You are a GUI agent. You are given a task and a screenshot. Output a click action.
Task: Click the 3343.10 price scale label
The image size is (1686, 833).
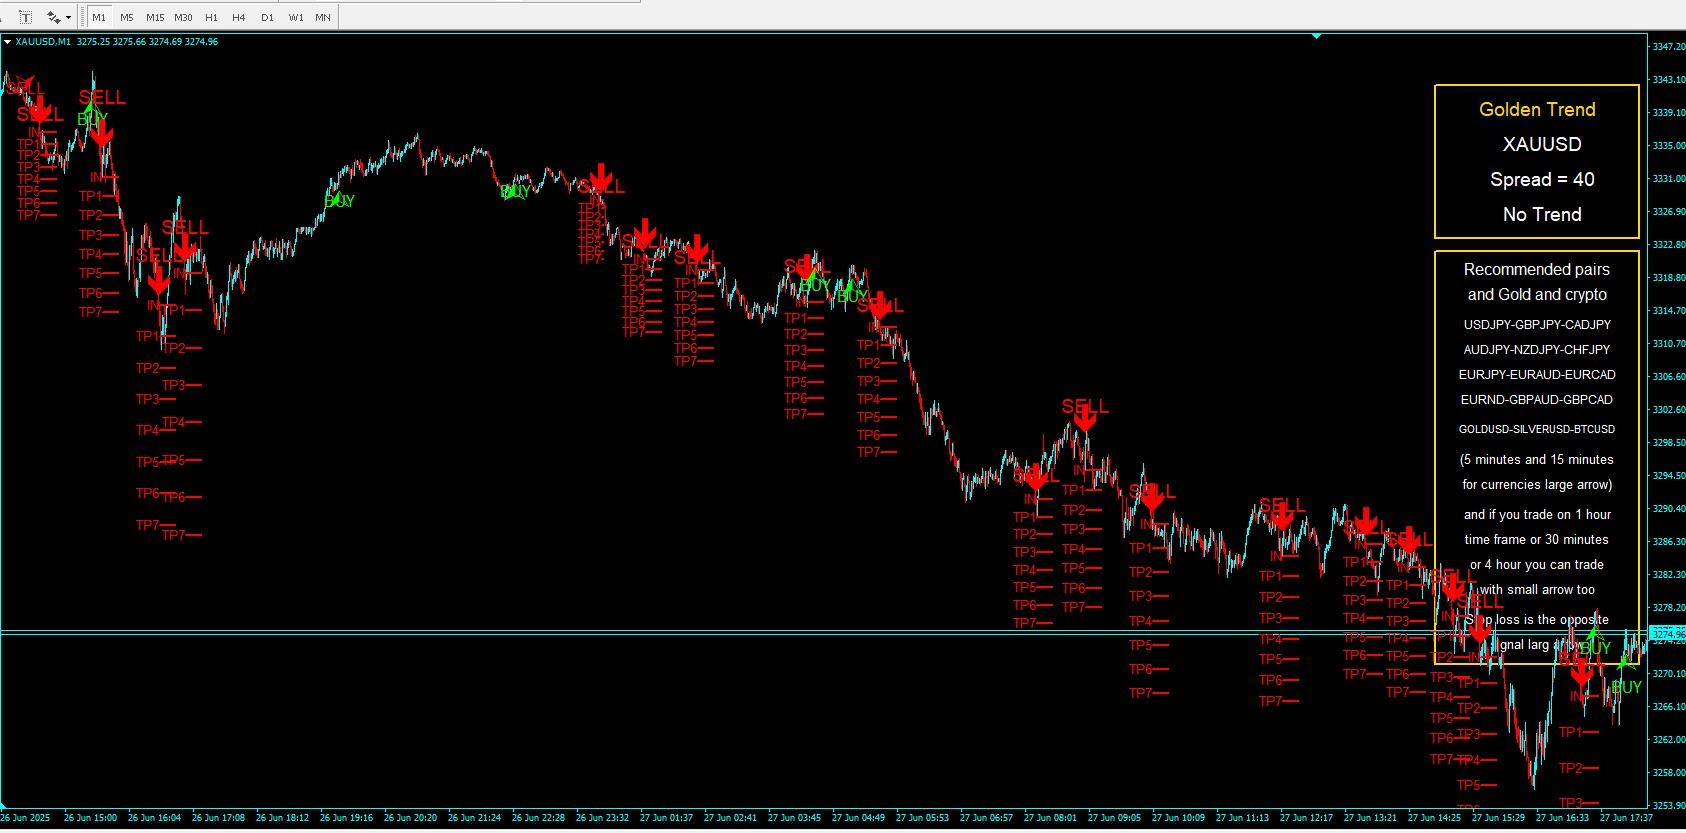1669,80
